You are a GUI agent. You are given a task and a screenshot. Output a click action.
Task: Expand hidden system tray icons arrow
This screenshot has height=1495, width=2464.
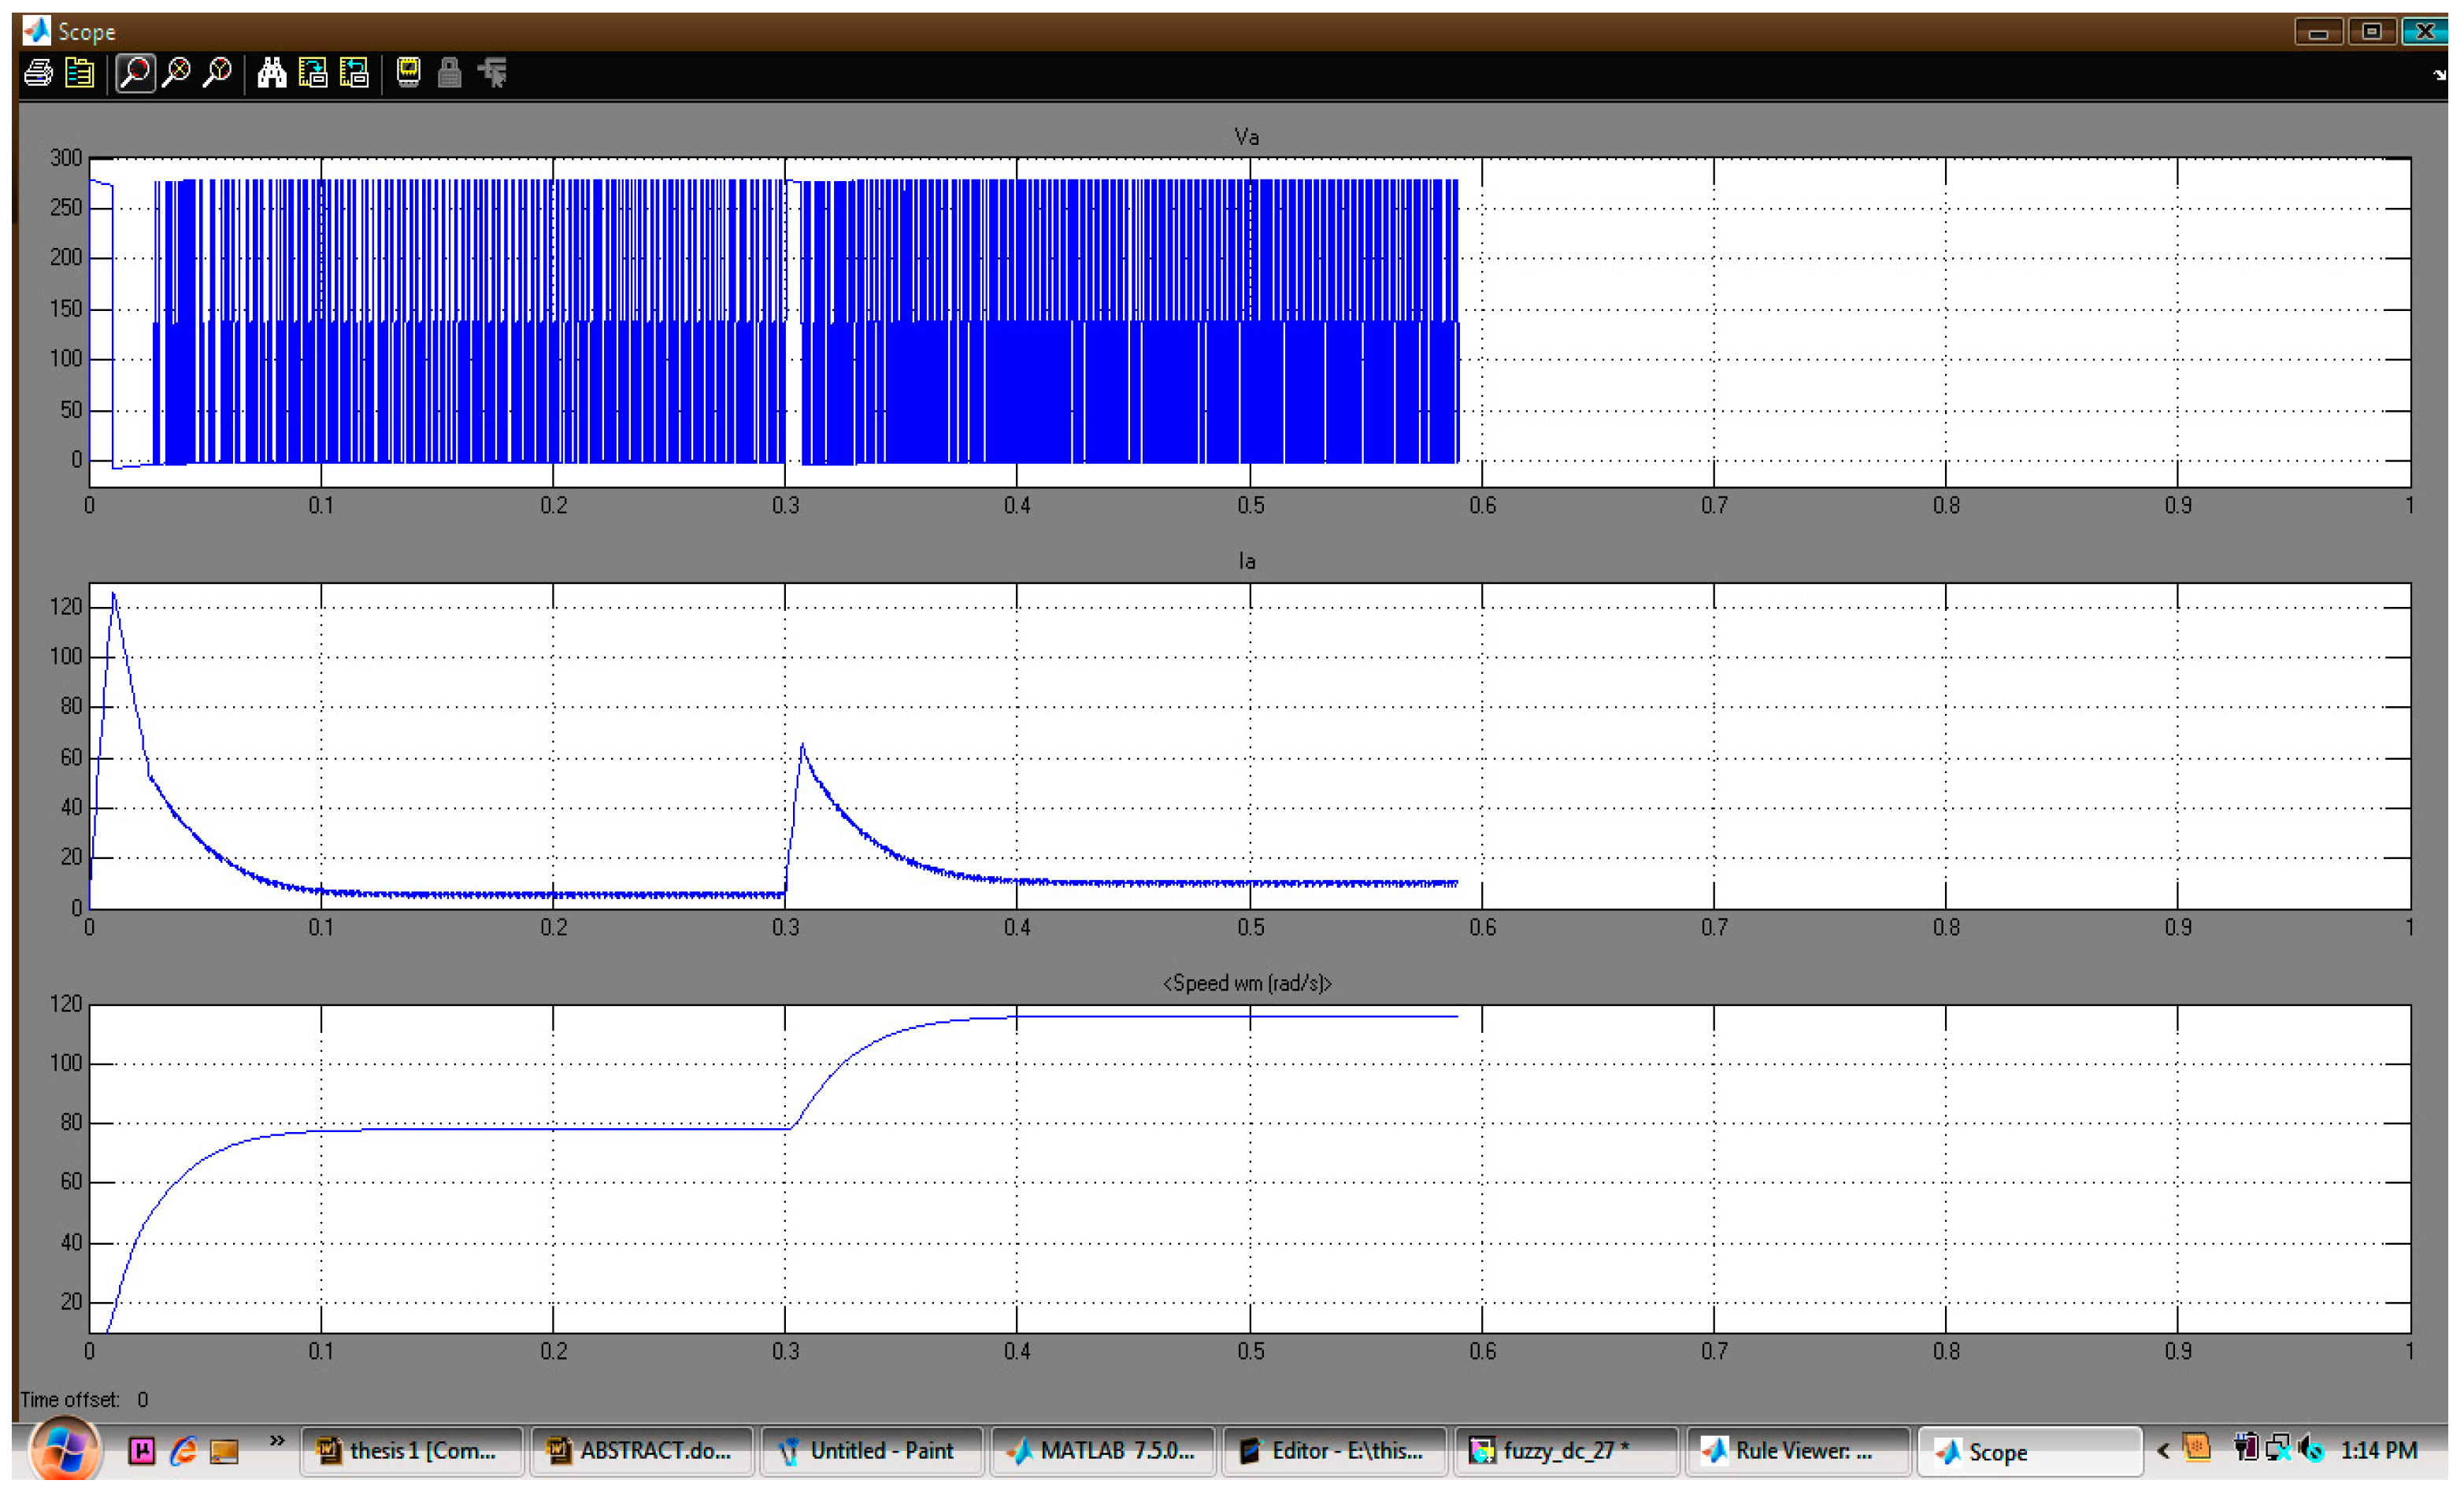click(x=2163, y=1451)
